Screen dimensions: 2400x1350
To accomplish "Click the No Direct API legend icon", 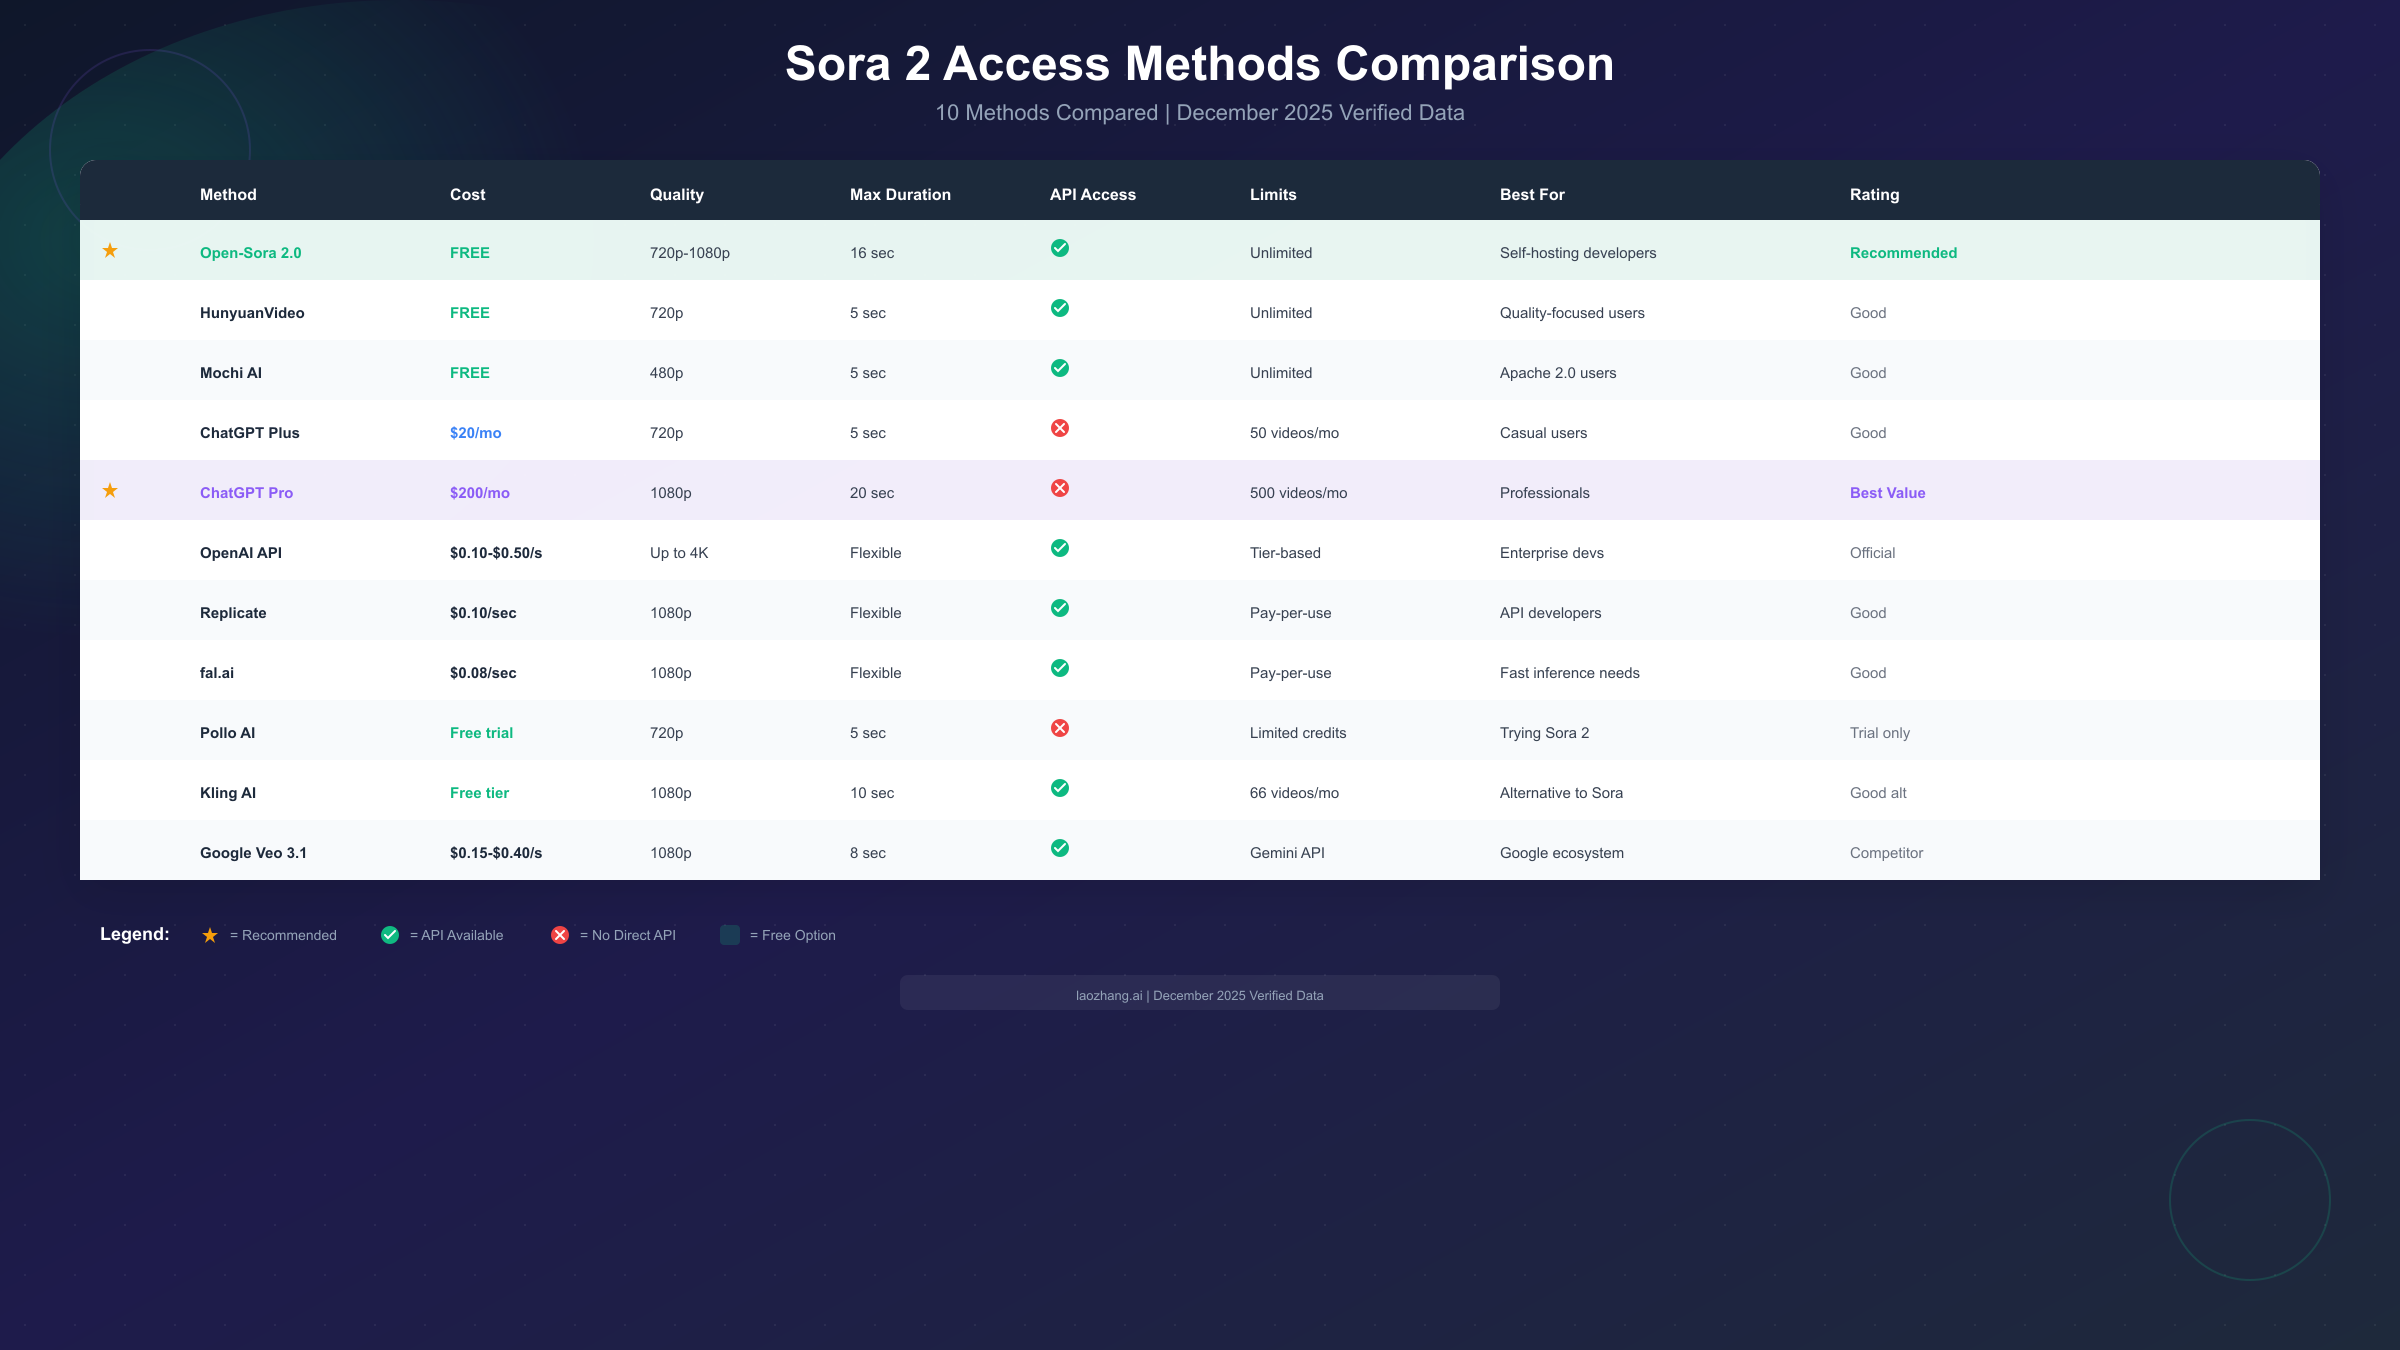I will [x=560, y=935].
